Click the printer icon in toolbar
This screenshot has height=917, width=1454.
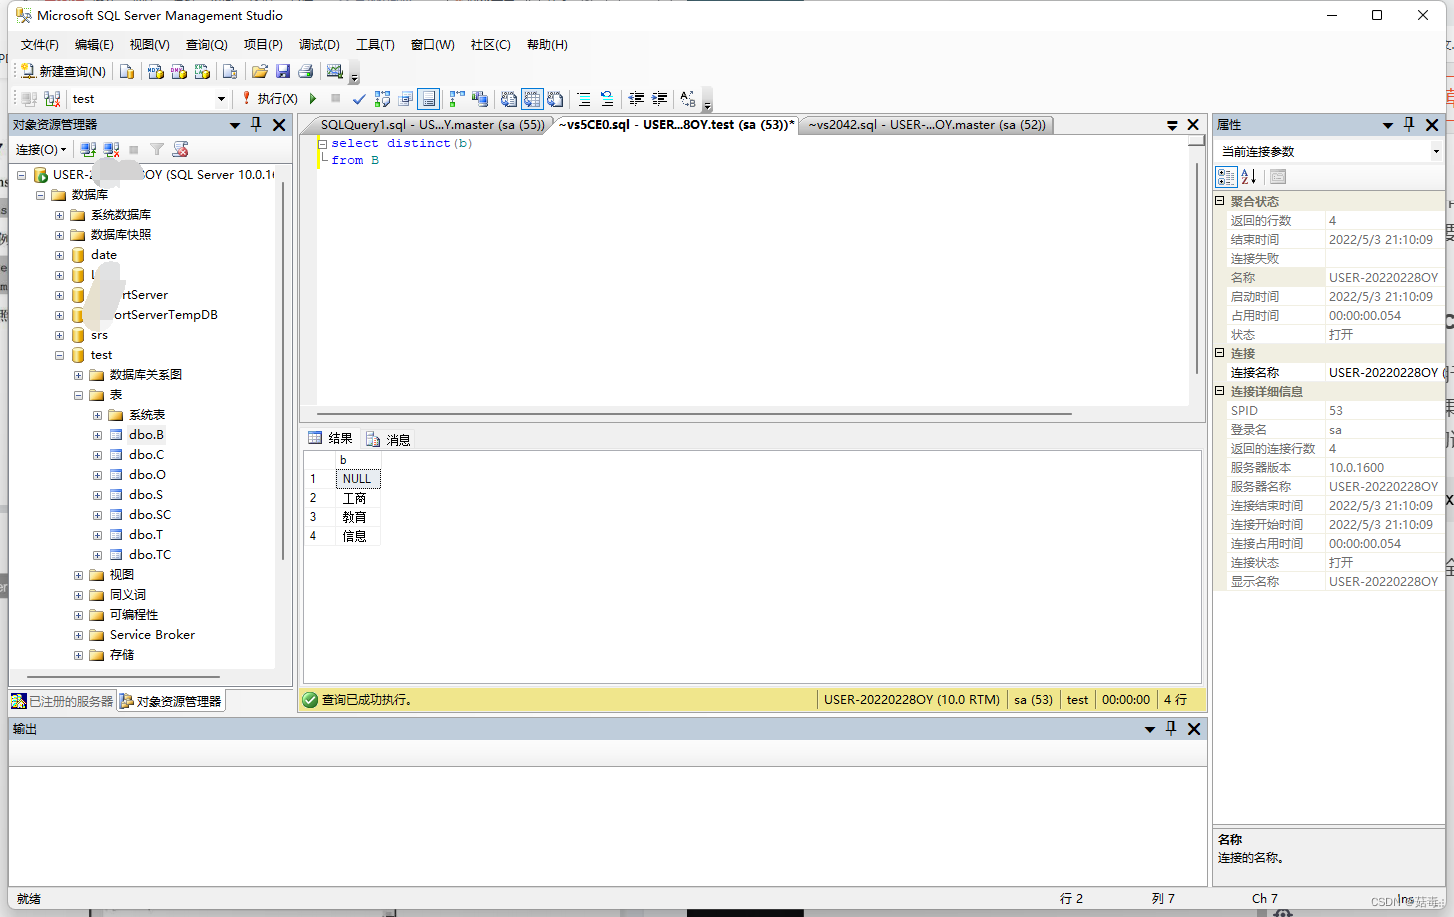(306, 71)
